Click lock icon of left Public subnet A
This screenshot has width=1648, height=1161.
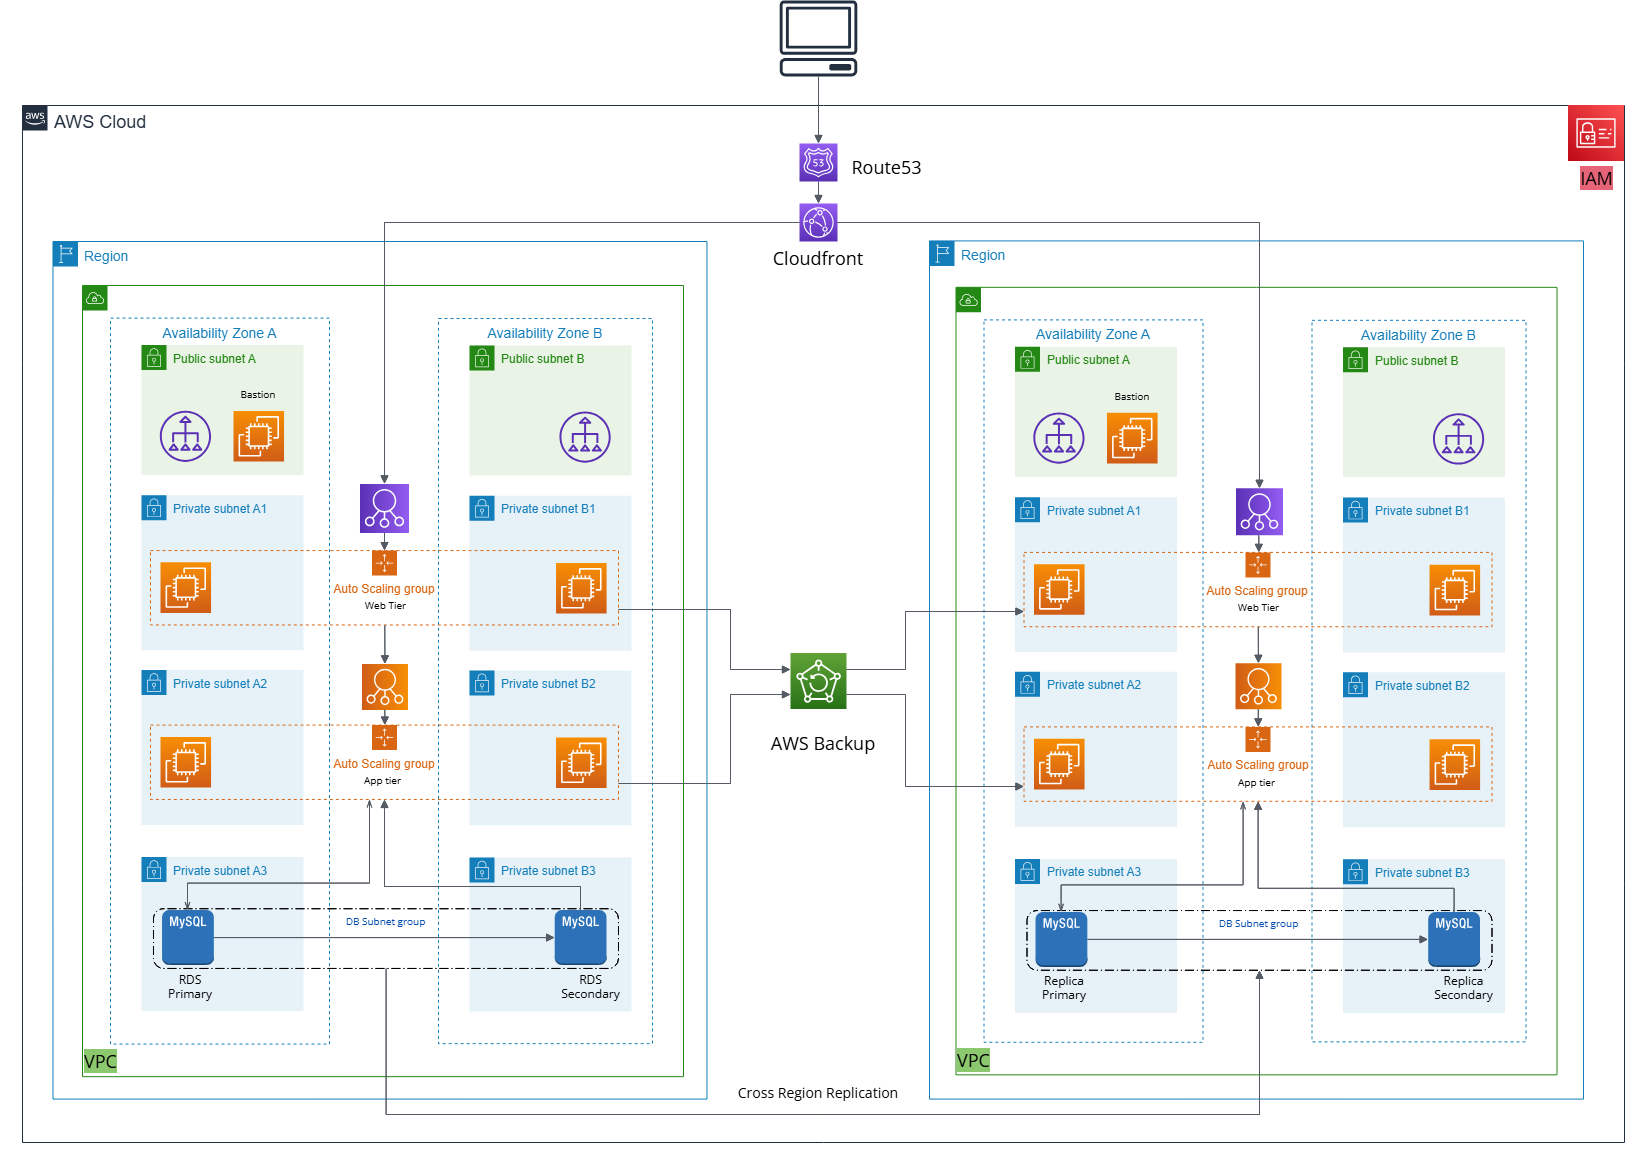pyautogui.click(x=154, y=358)
